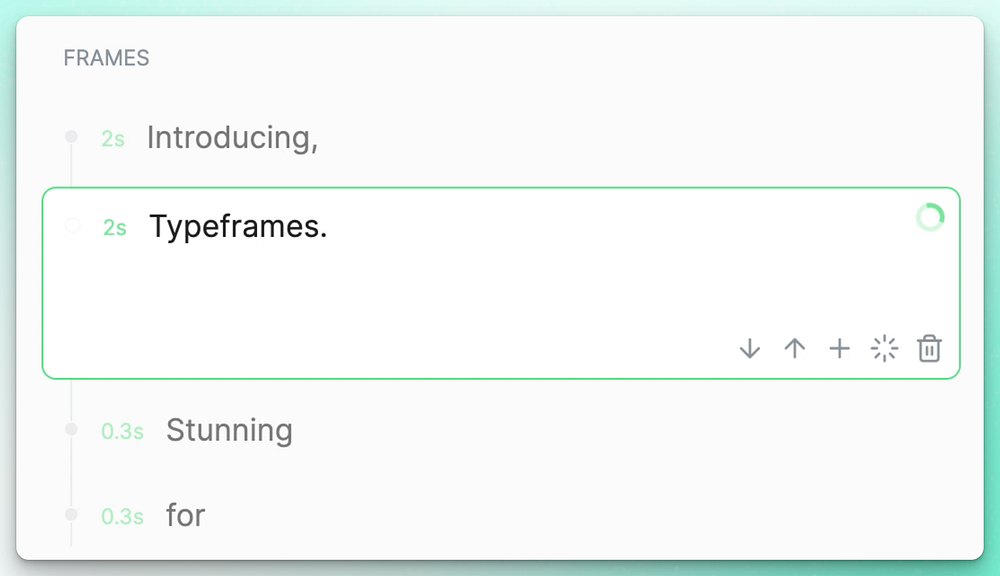Open the 2s duration of Introducing frame
The image size is (1000, 576).
[x=113, y=139]
